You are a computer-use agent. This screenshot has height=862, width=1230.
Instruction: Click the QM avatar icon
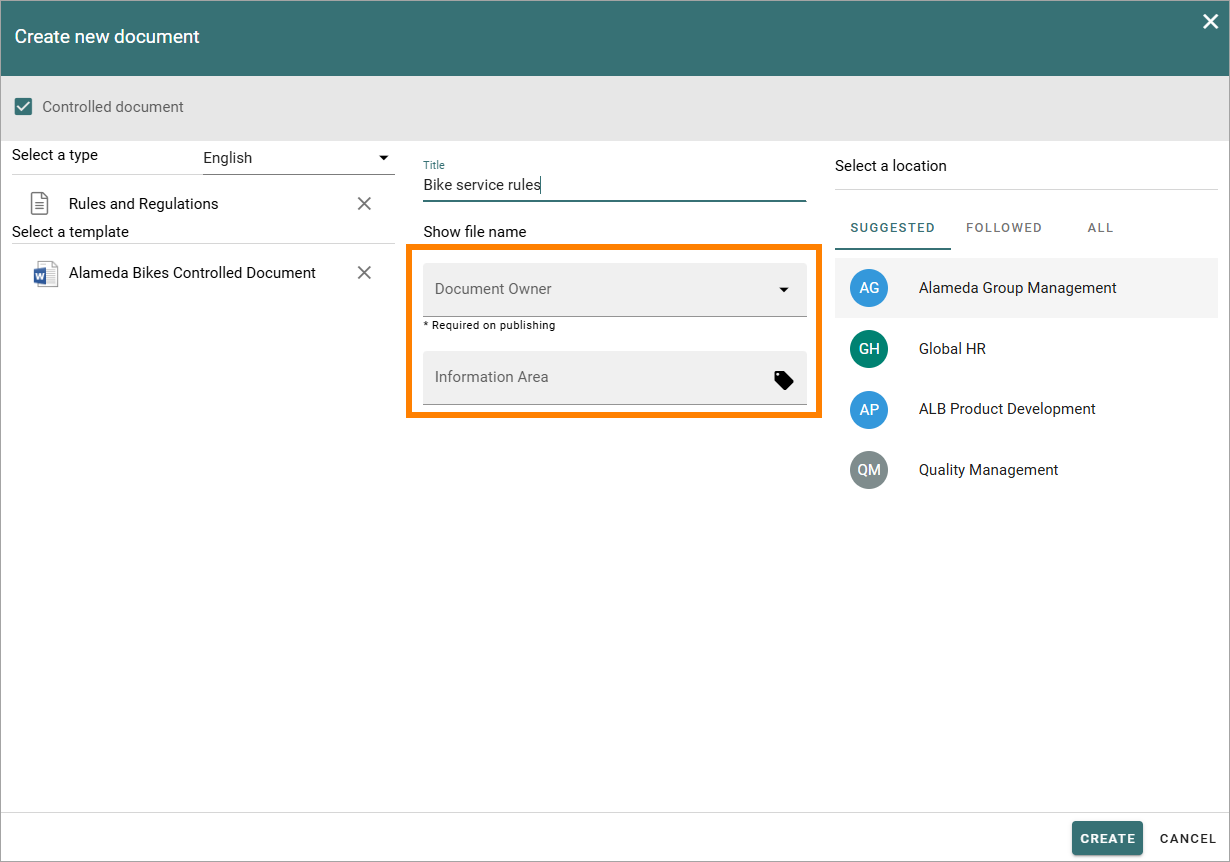[869, 470]
